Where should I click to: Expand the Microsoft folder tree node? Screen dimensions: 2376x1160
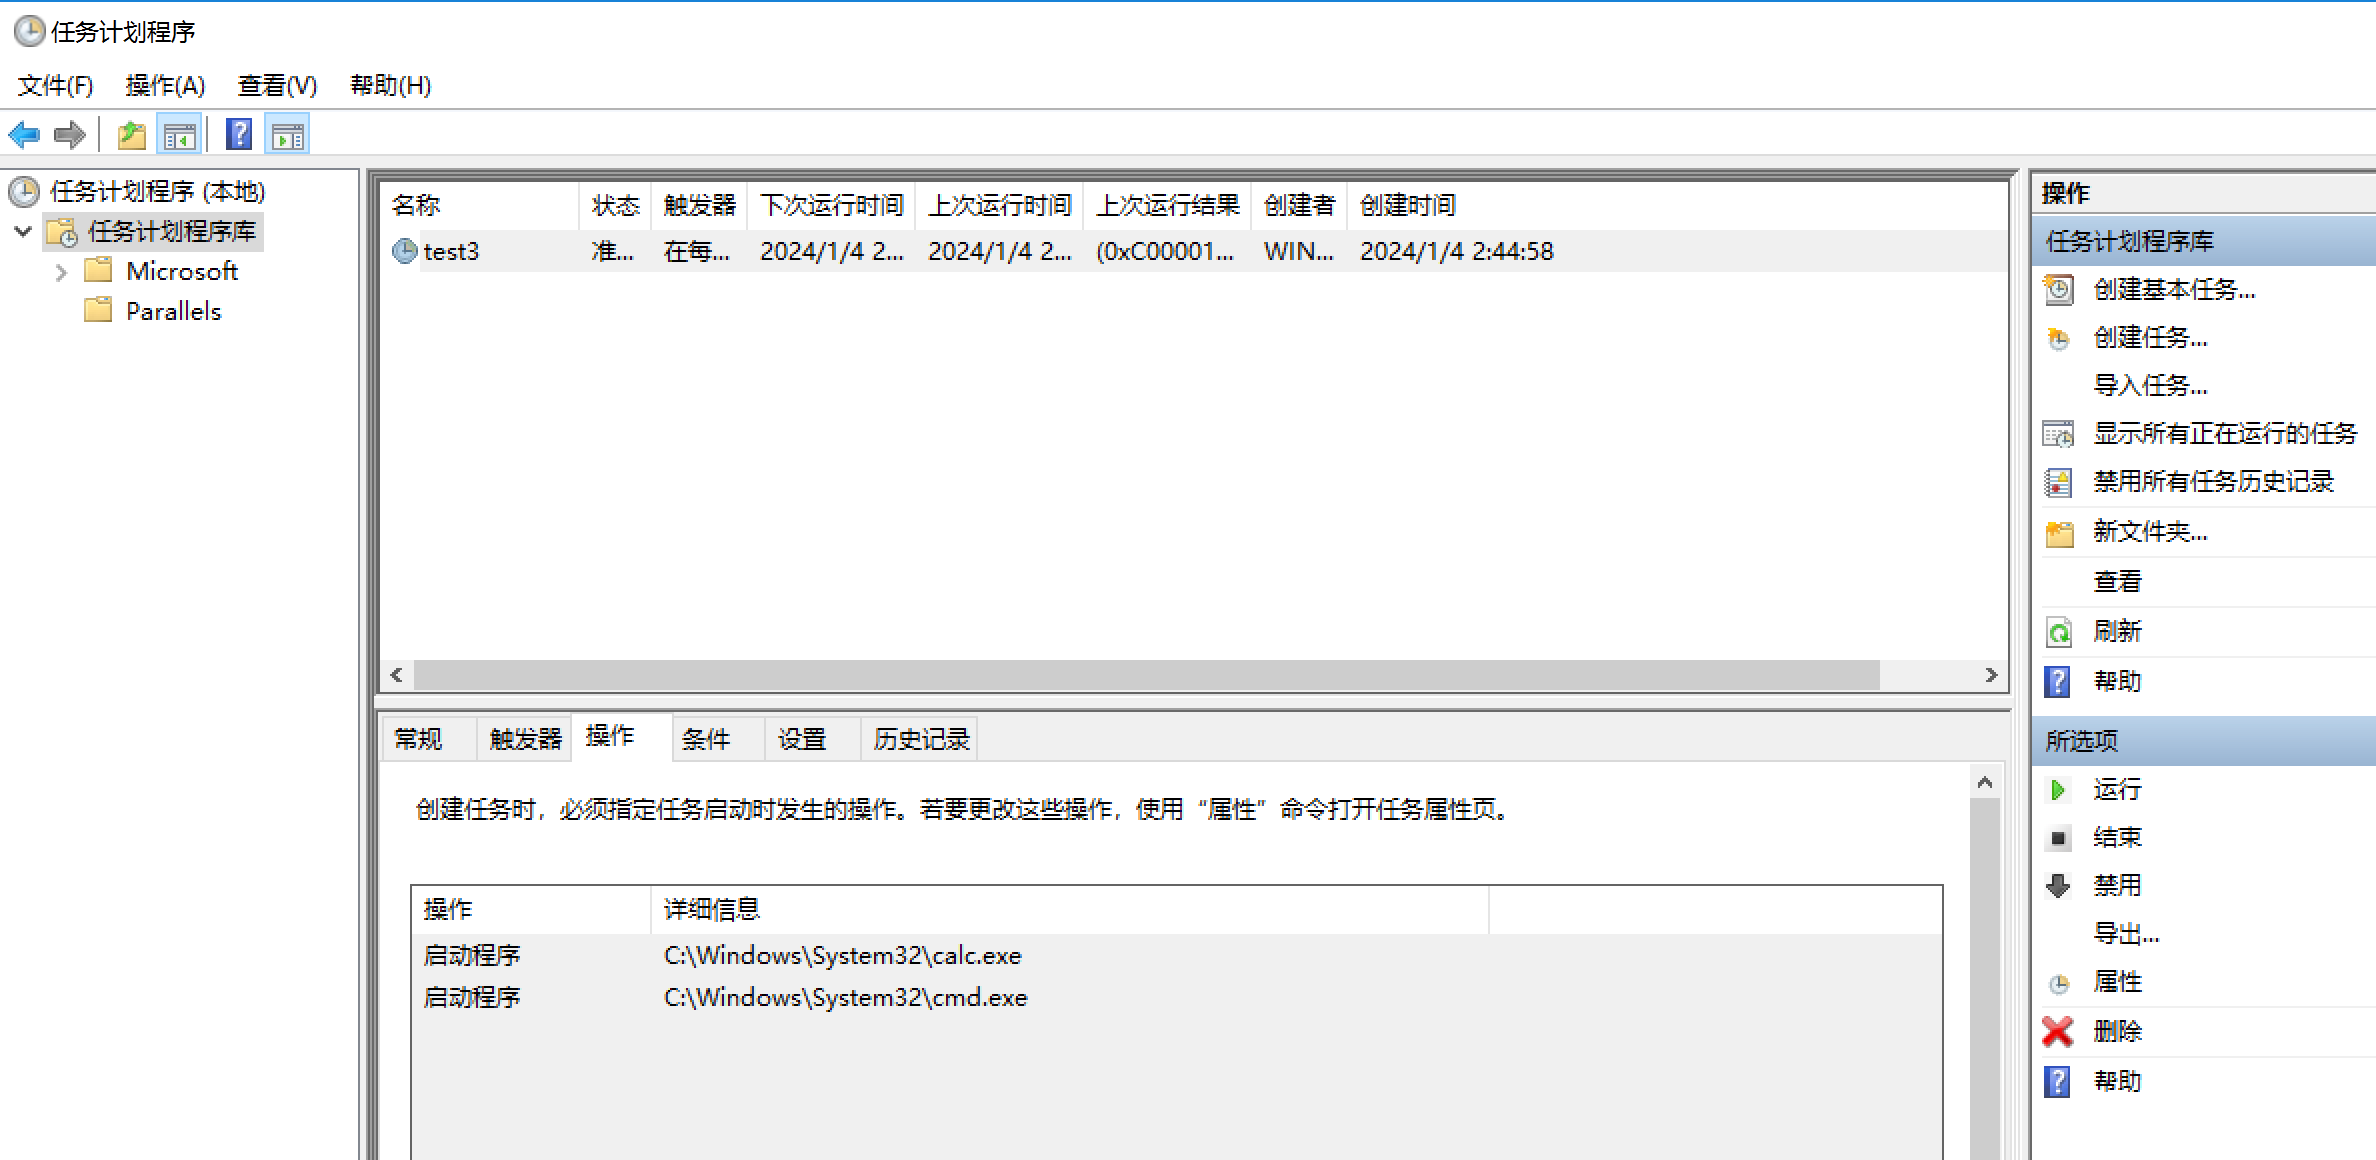tap(61, 272)
